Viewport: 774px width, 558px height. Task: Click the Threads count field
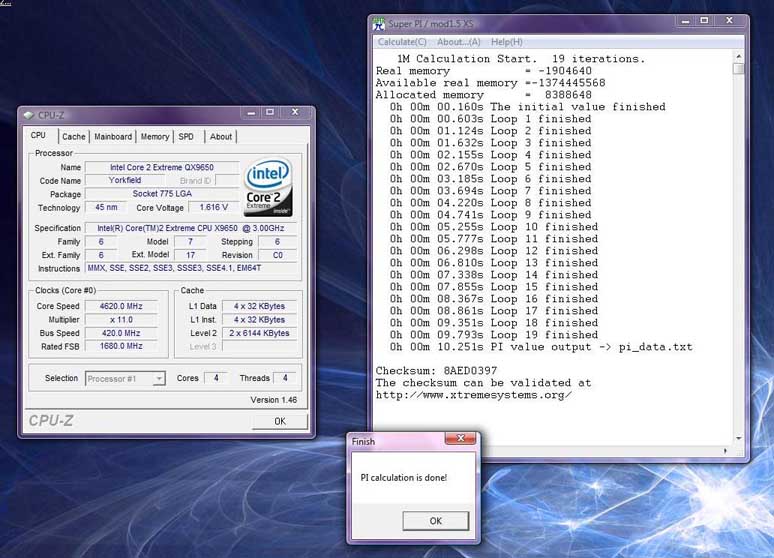(x=285, y=378)
